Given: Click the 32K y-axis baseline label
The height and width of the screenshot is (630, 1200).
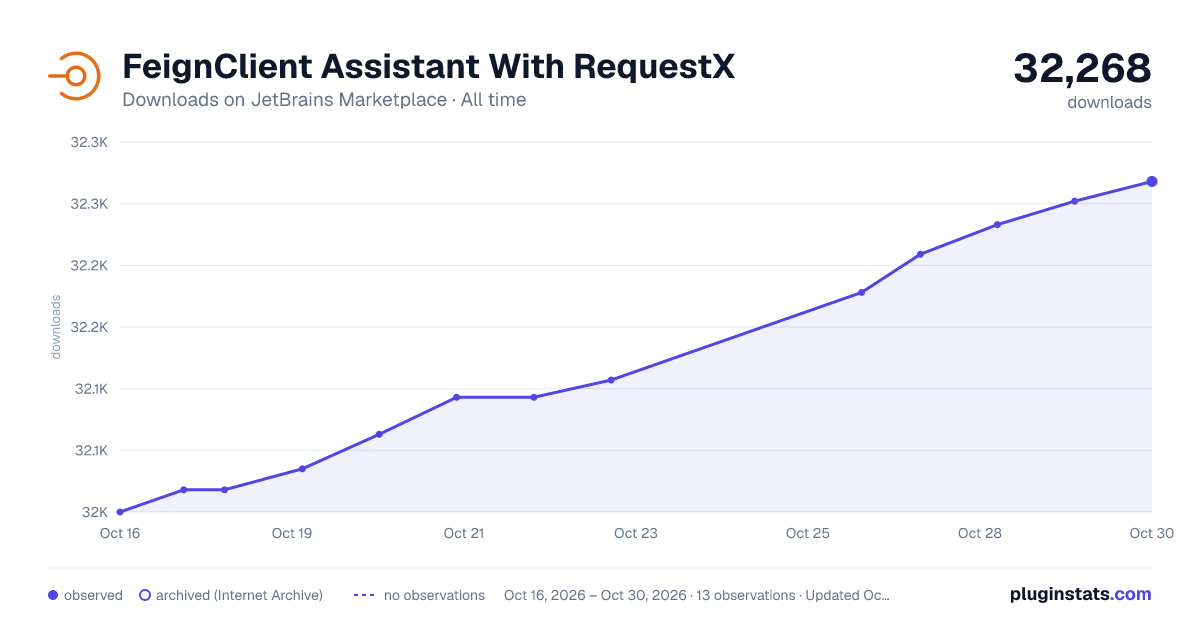Looking at the screenshot, I should tap(95, 512).
